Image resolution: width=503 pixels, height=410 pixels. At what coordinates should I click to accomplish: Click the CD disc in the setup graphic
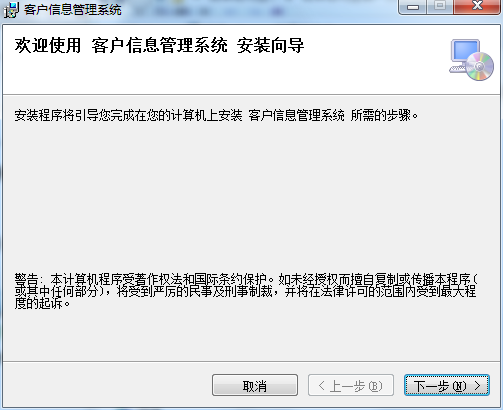point(480,66)
